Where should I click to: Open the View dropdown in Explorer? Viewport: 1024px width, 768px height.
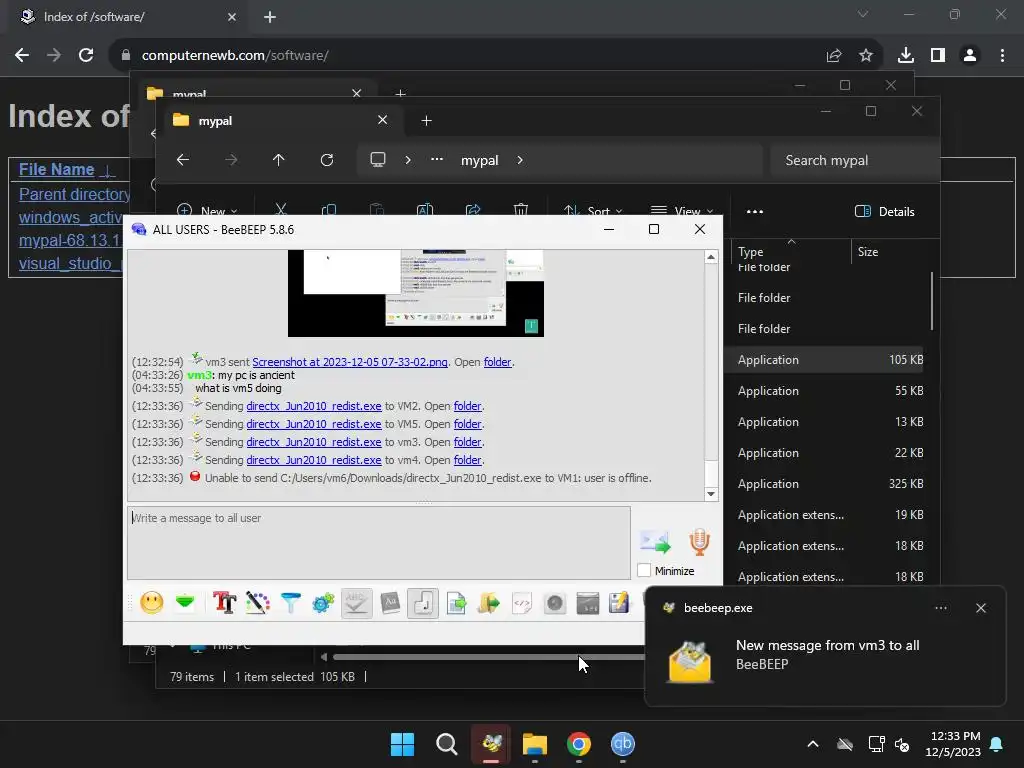coord(682,210)
